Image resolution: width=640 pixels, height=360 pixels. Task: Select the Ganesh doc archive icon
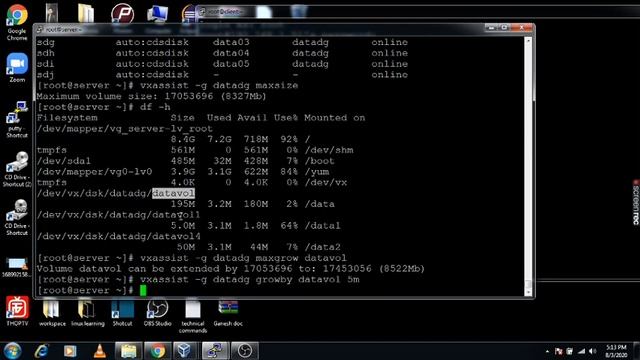click(228, 313)
